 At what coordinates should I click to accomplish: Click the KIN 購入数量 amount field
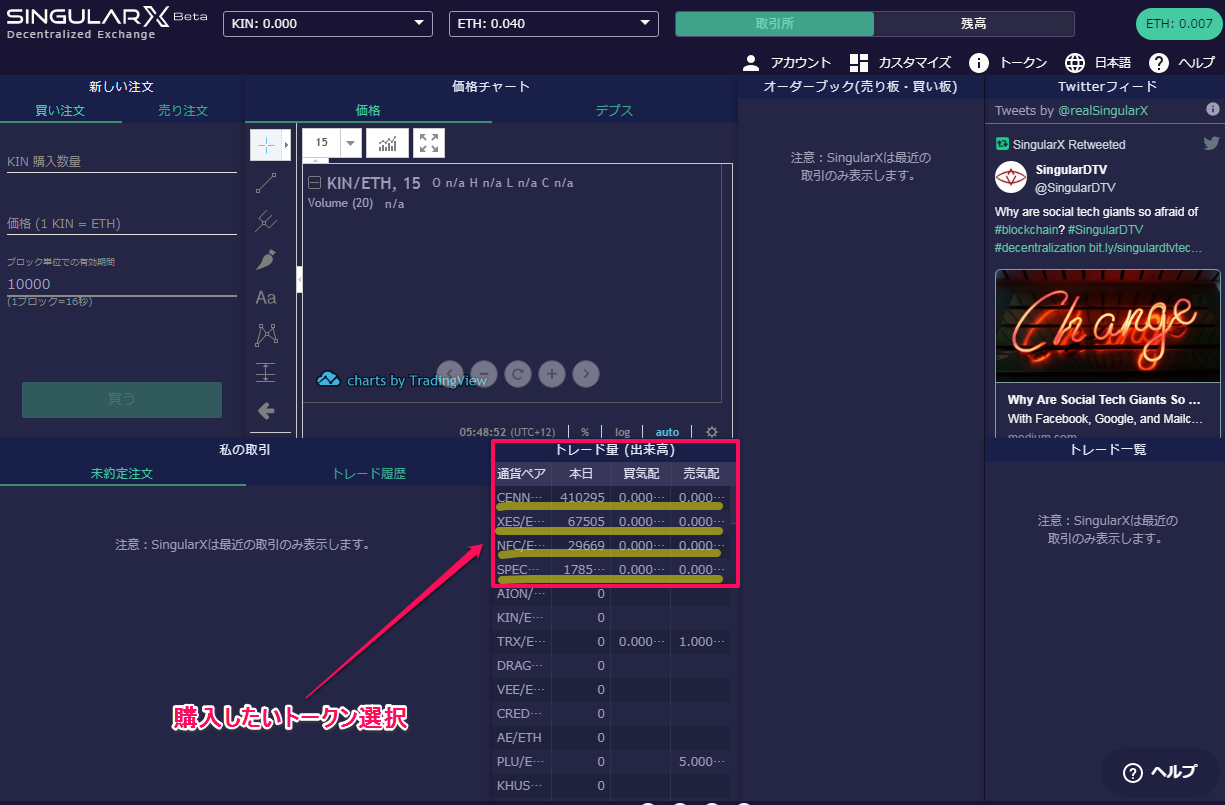click(122, 161)
